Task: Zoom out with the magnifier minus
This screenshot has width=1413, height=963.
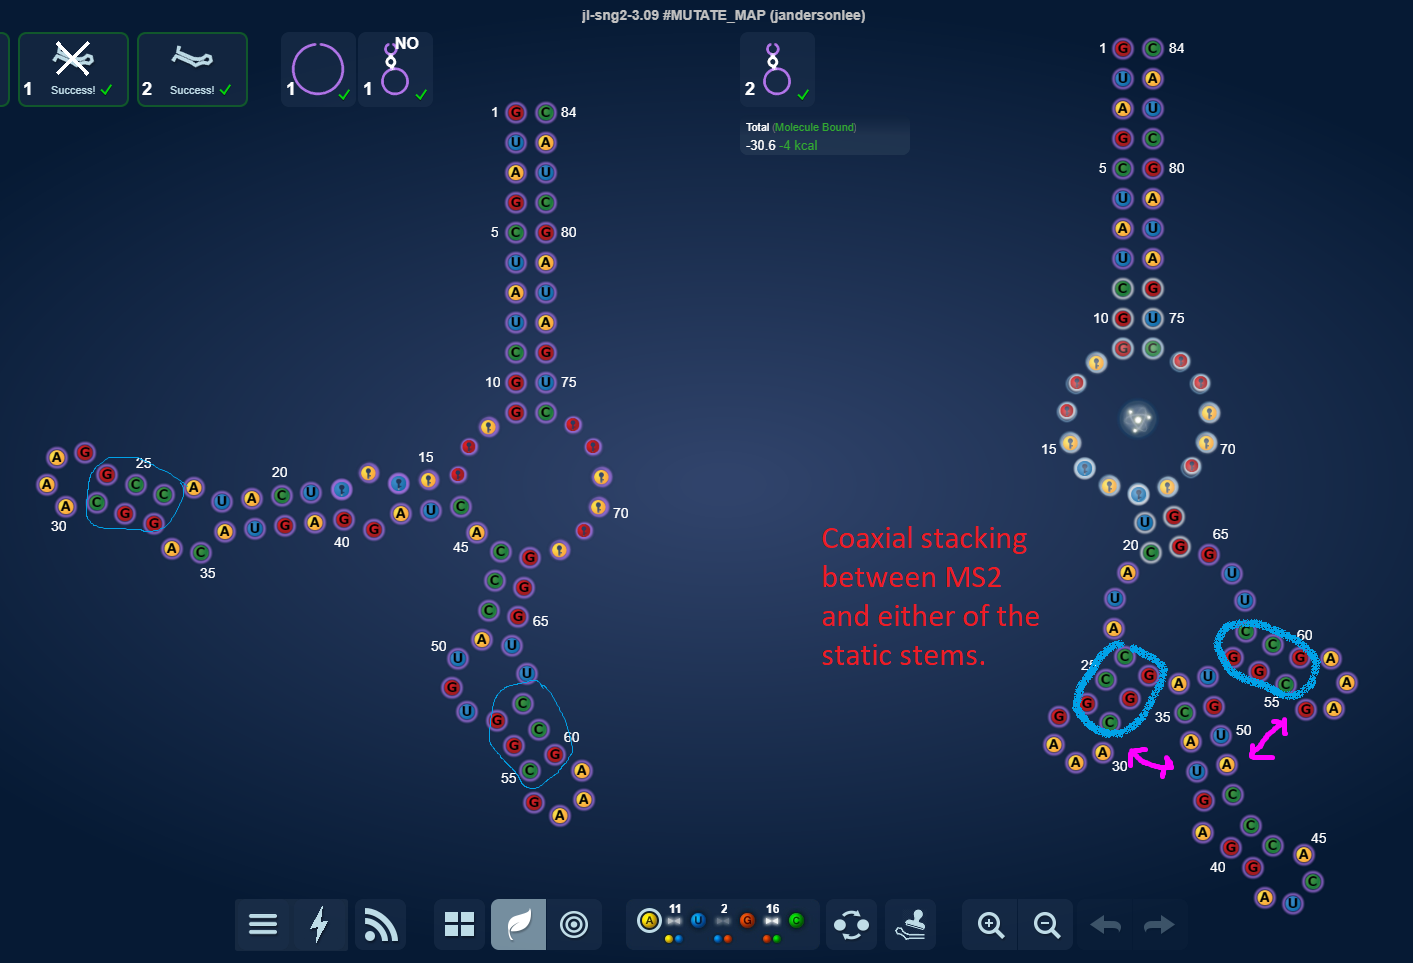Action: [1046, 924]
